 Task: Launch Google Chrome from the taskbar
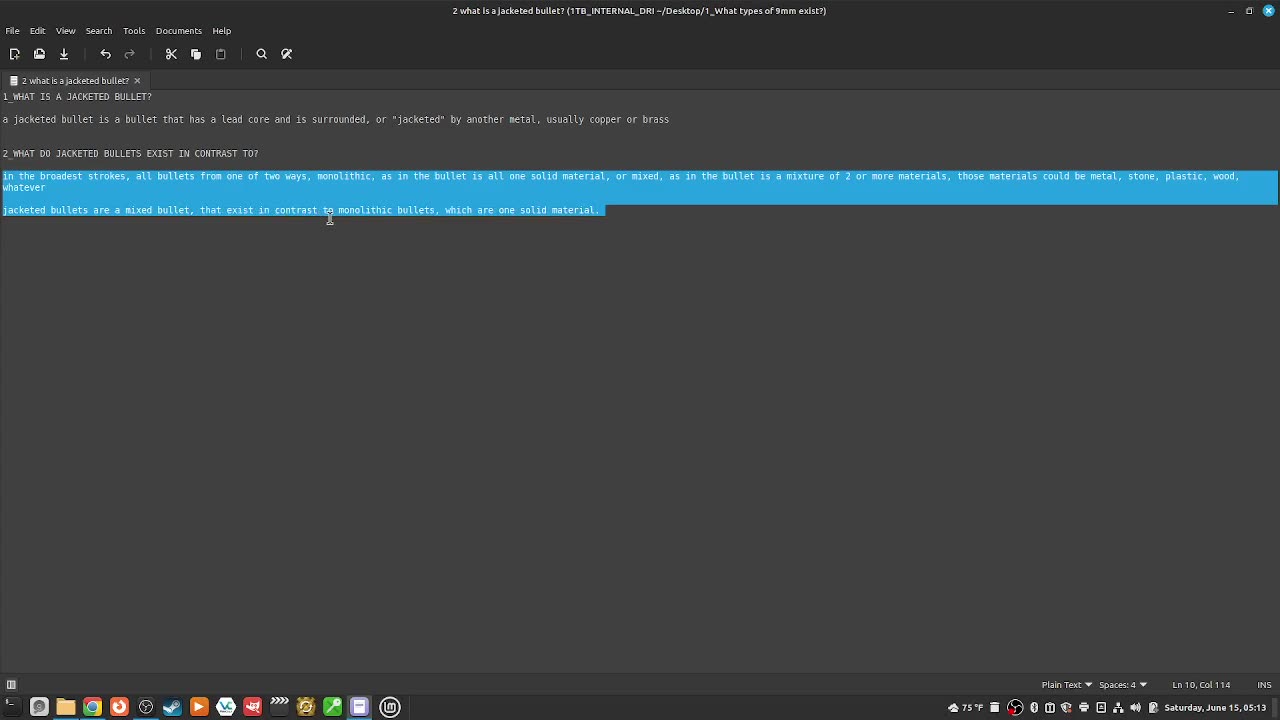[92, 707]
